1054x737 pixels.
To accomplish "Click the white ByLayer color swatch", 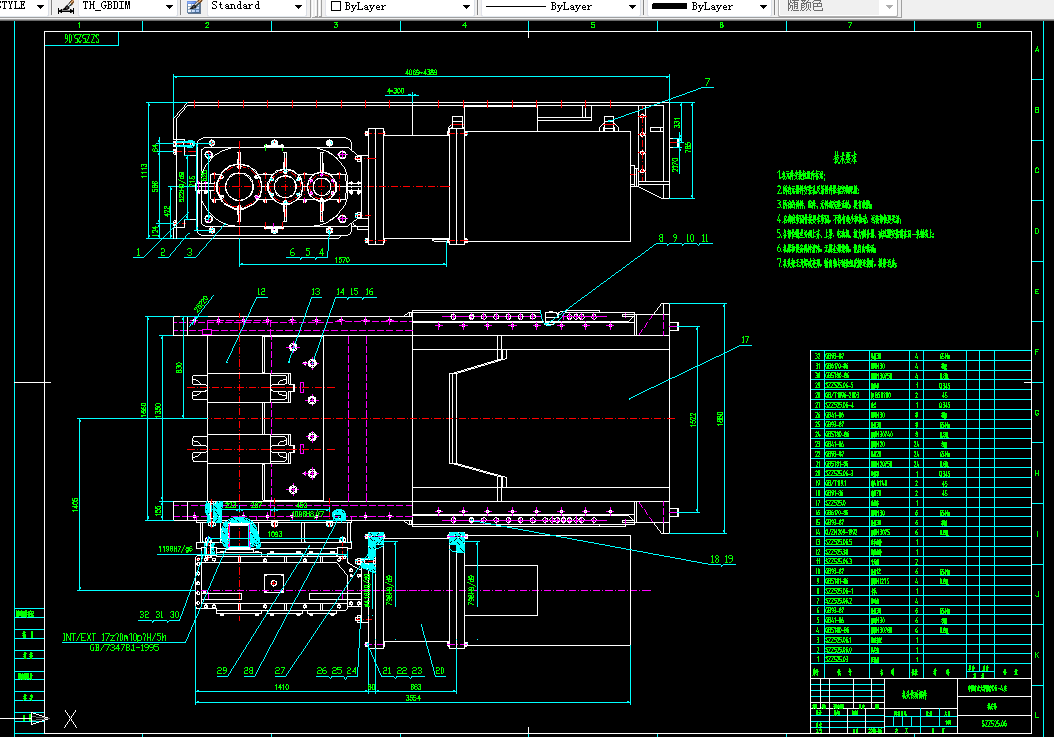I will tap(336, 7).
